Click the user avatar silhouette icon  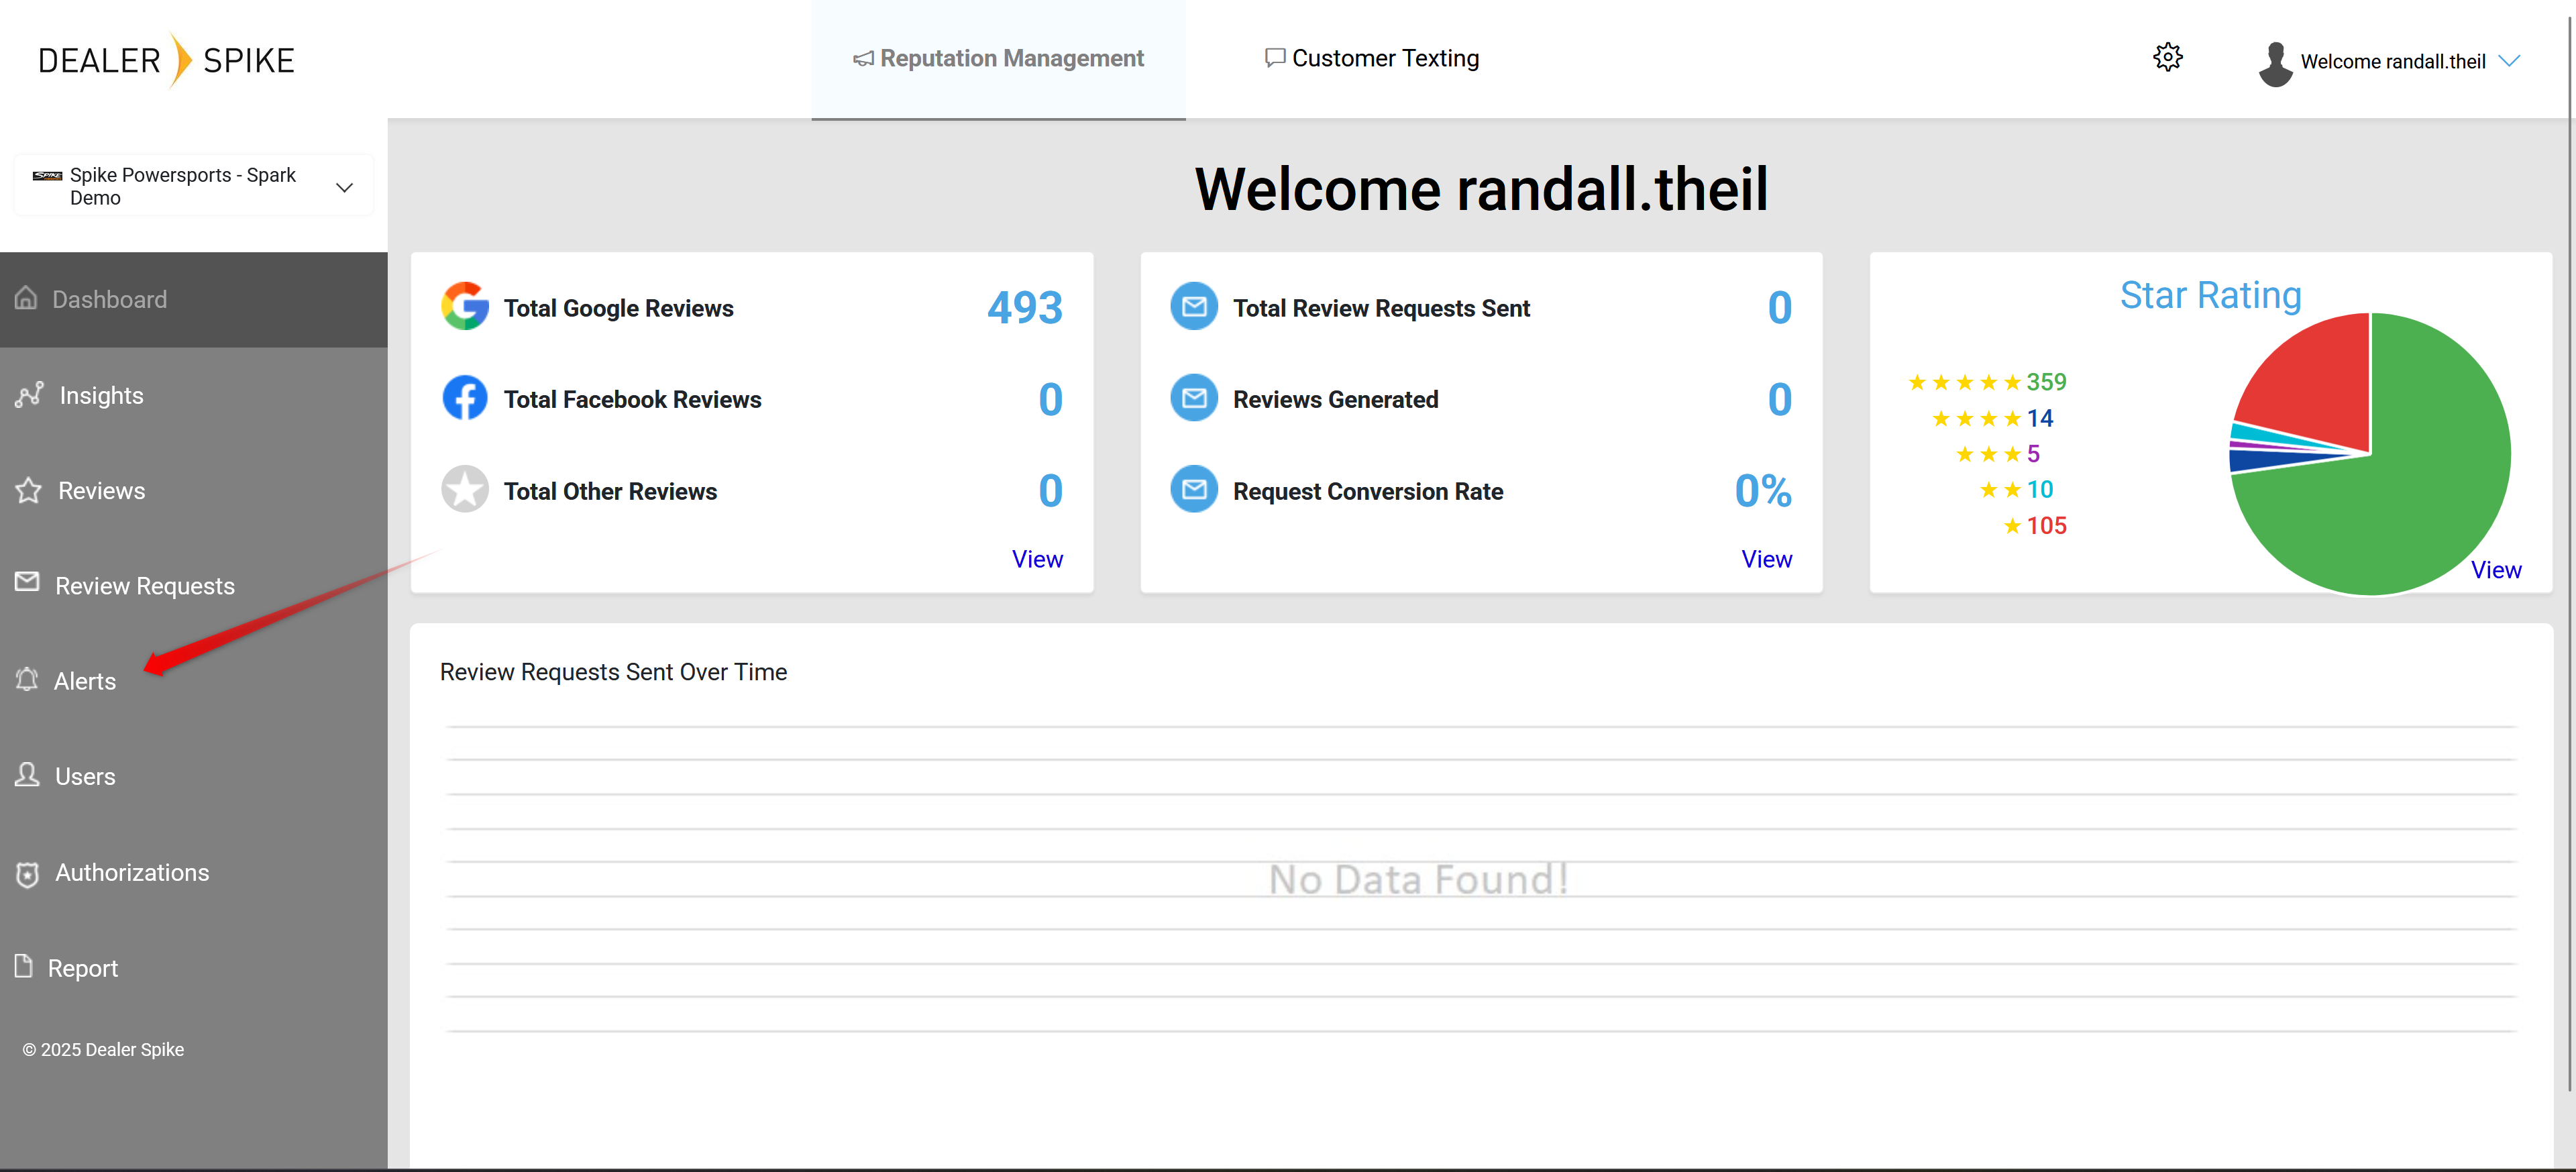pos(2275,63)
